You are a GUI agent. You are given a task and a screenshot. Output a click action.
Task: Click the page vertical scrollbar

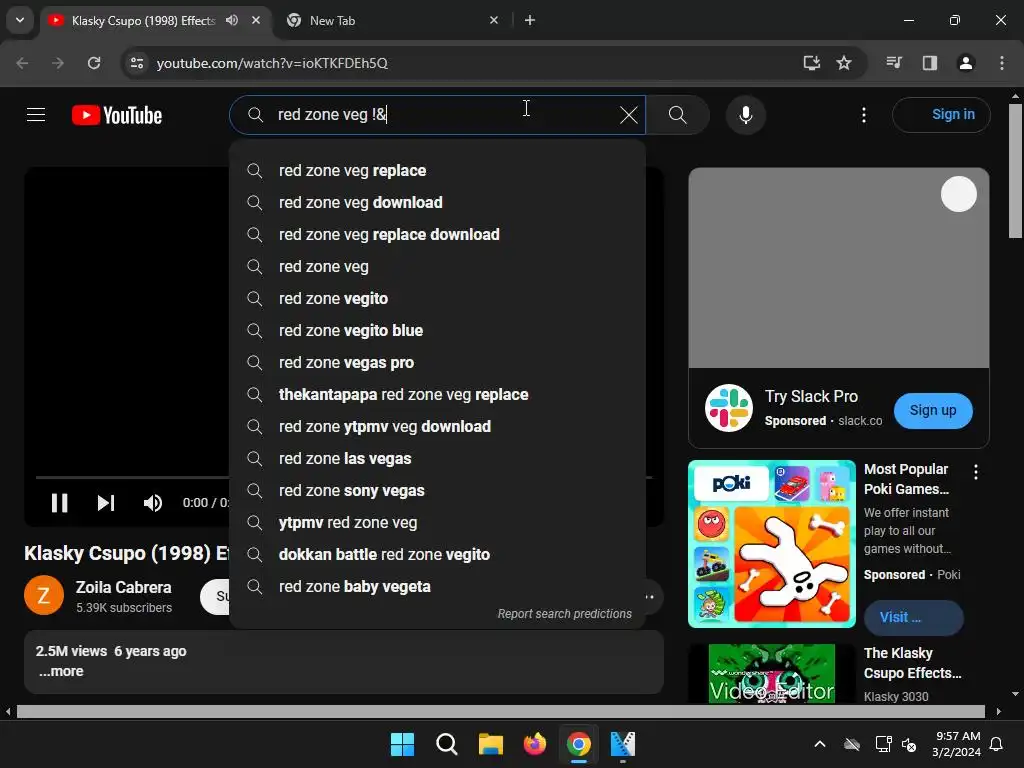point(1016,171)
